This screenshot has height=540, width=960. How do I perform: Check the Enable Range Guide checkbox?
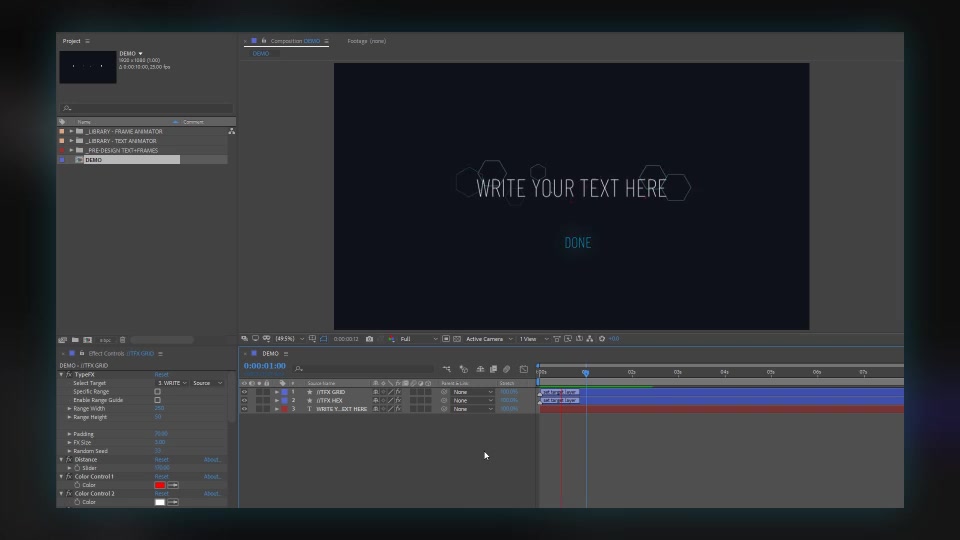pos(157,400)
